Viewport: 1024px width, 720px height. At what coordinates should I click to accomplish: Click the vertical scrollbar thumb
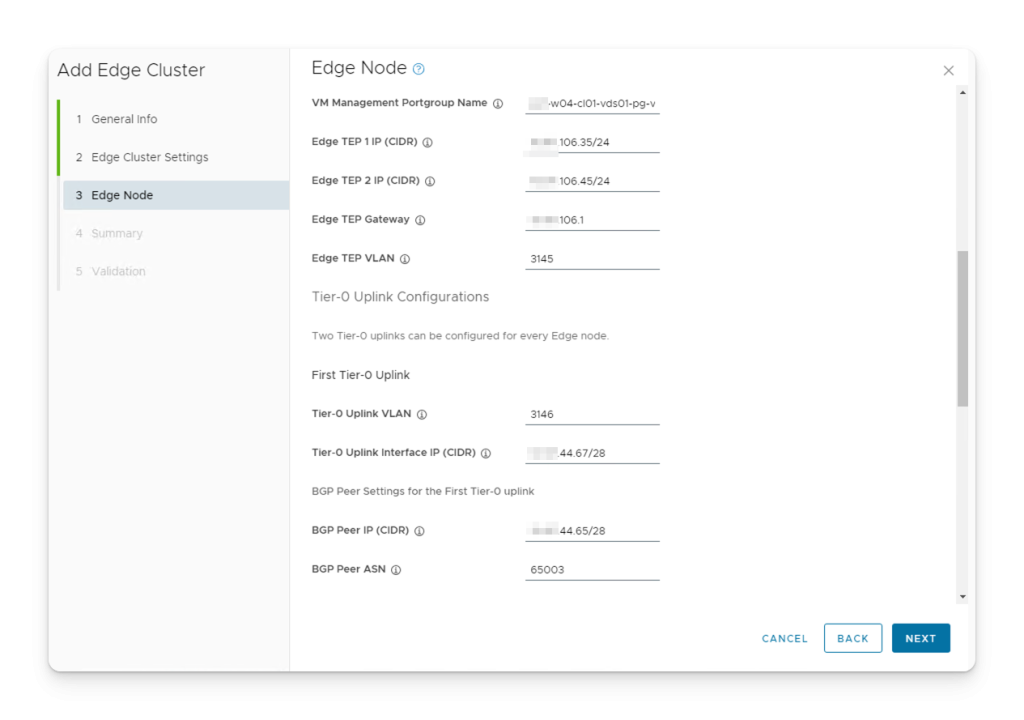962,328
